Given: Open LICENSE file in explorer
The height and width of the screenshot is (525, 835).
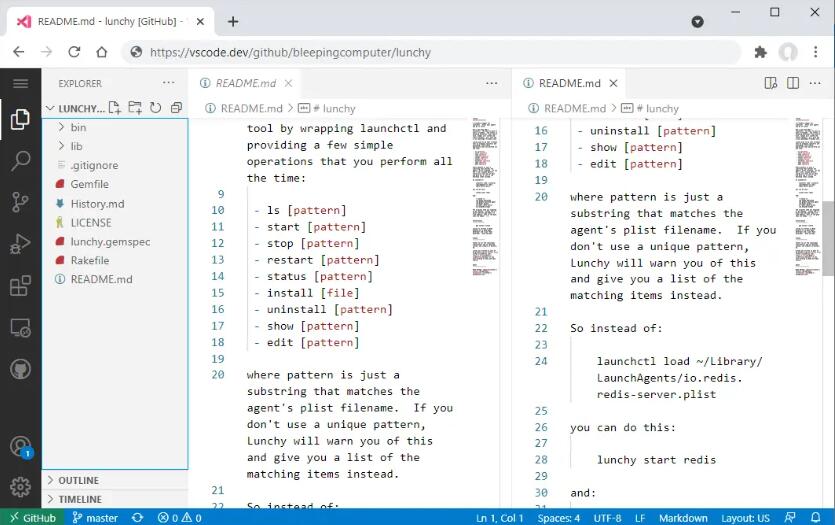Looking at the screenshot, I should [x=114, y=223].
